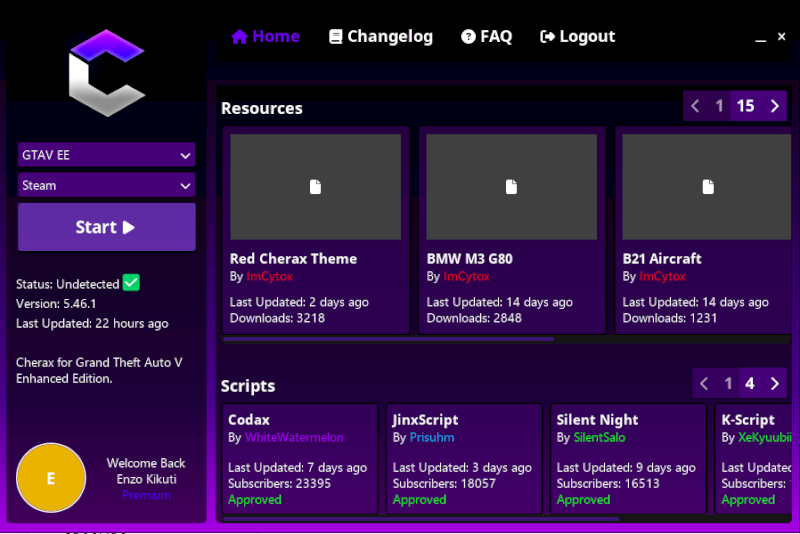Screen dimensions: 800x534
Task: Select page 15 in Resources pagination
Action: click(745, 106)
